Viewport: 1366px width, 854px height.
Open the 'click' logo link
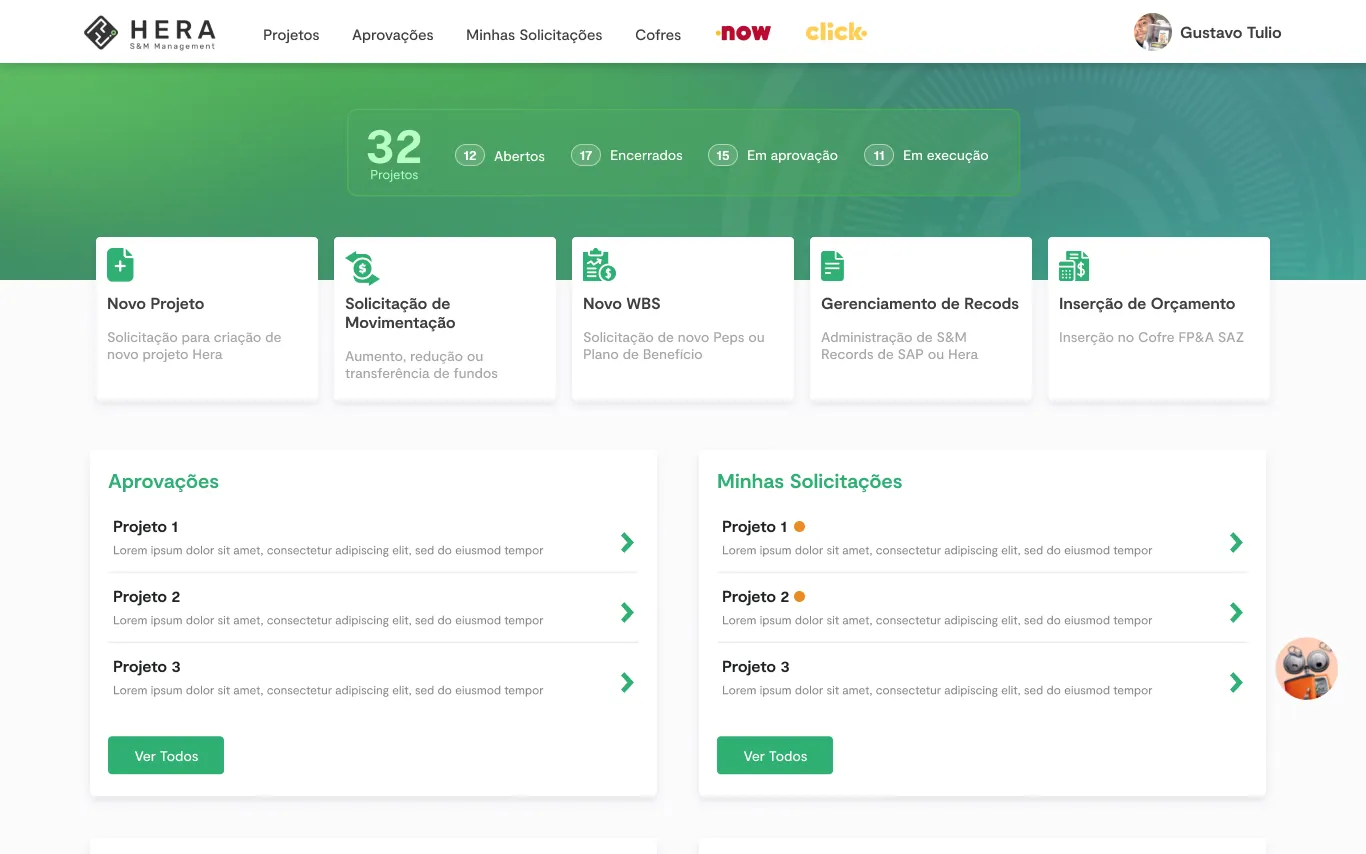(836, 33)
